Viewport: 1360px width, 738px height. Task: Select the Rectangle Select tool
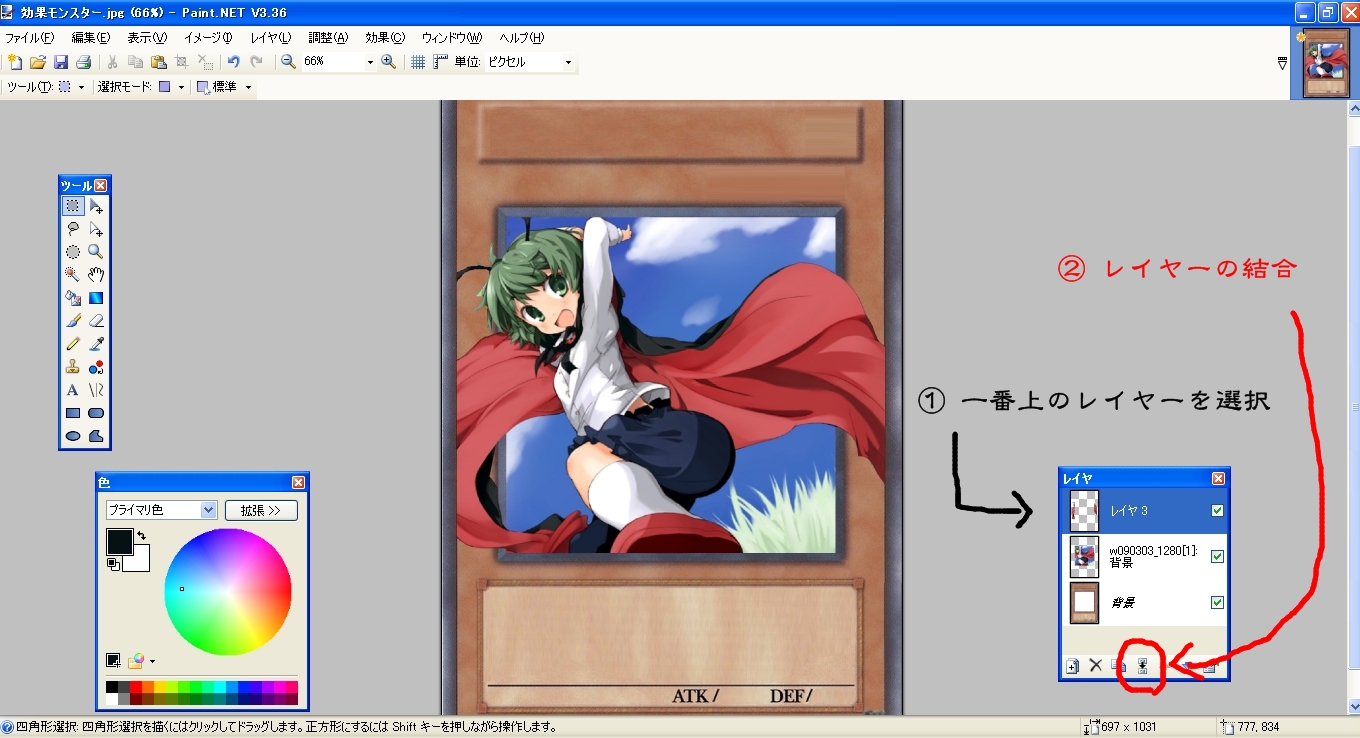tap(73, 206)
